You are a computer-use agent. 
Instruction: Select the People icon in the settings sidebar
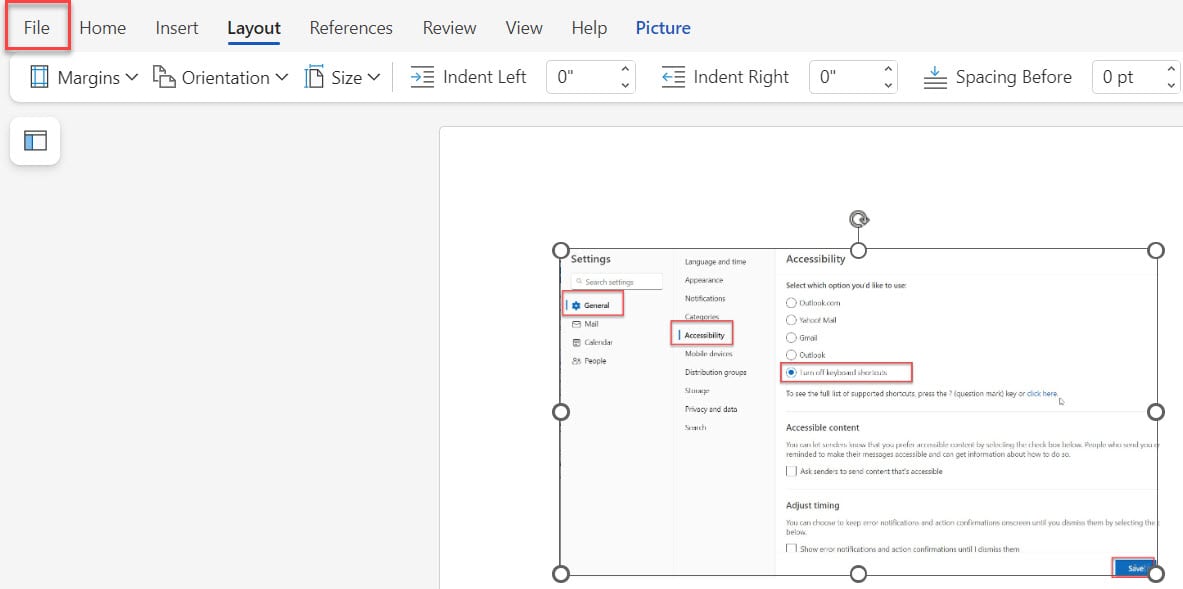tap(578, 360)
